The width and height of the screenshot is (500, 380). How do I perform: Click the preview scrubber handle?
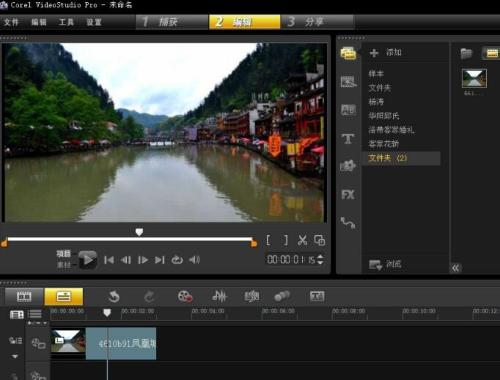(139, 231)
